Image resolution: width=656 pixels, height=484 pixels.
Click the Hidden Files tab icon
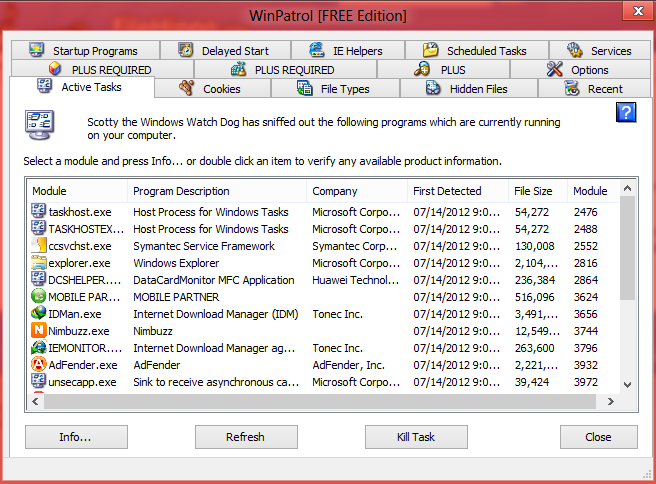pyautogui.click(x=433, y=88)
